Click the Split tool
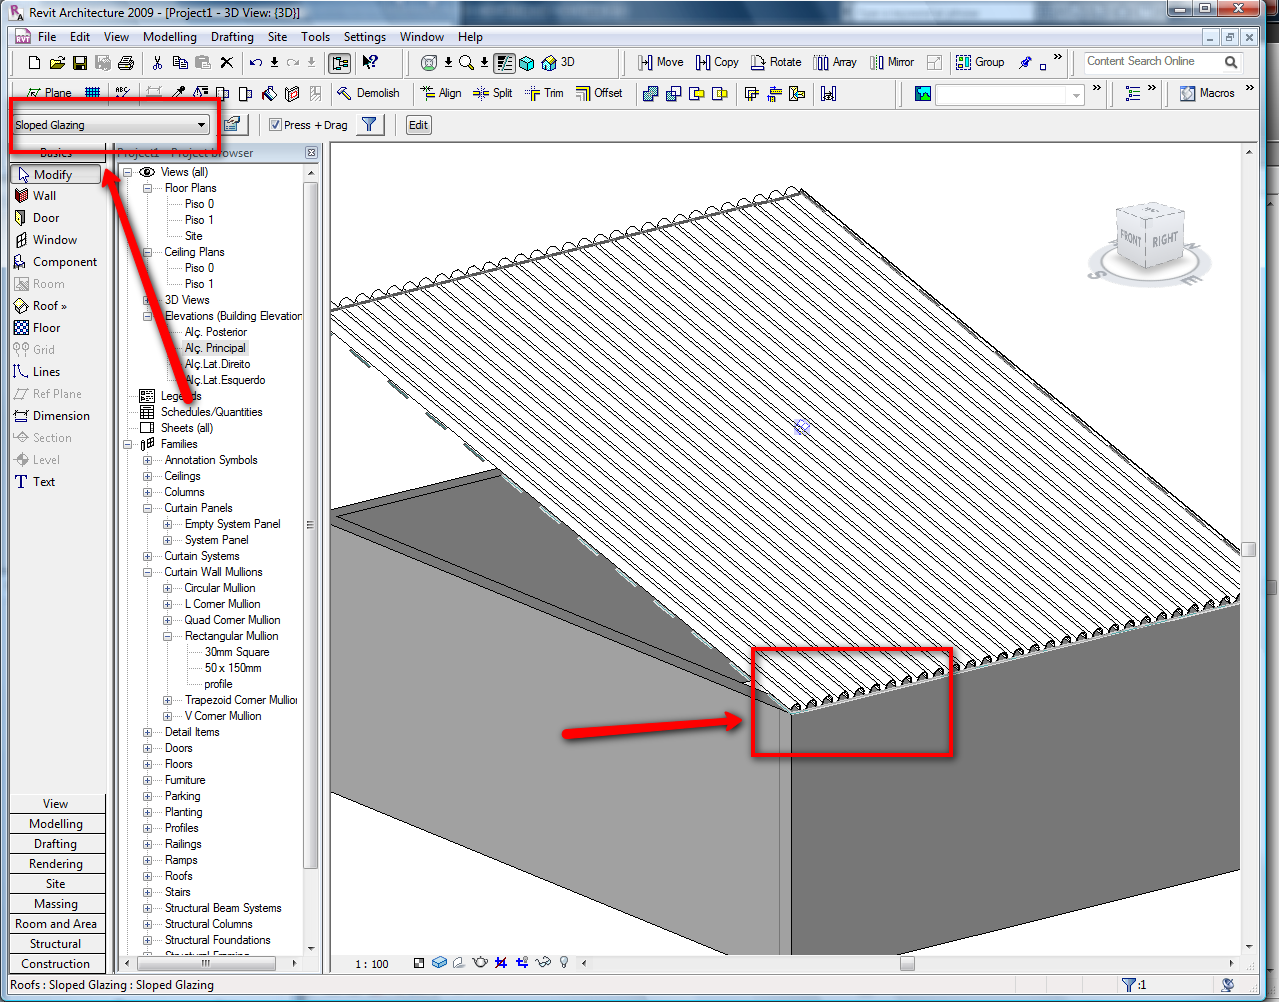This screenshot has width=1279, height=1002. click(x=493, y=93)
